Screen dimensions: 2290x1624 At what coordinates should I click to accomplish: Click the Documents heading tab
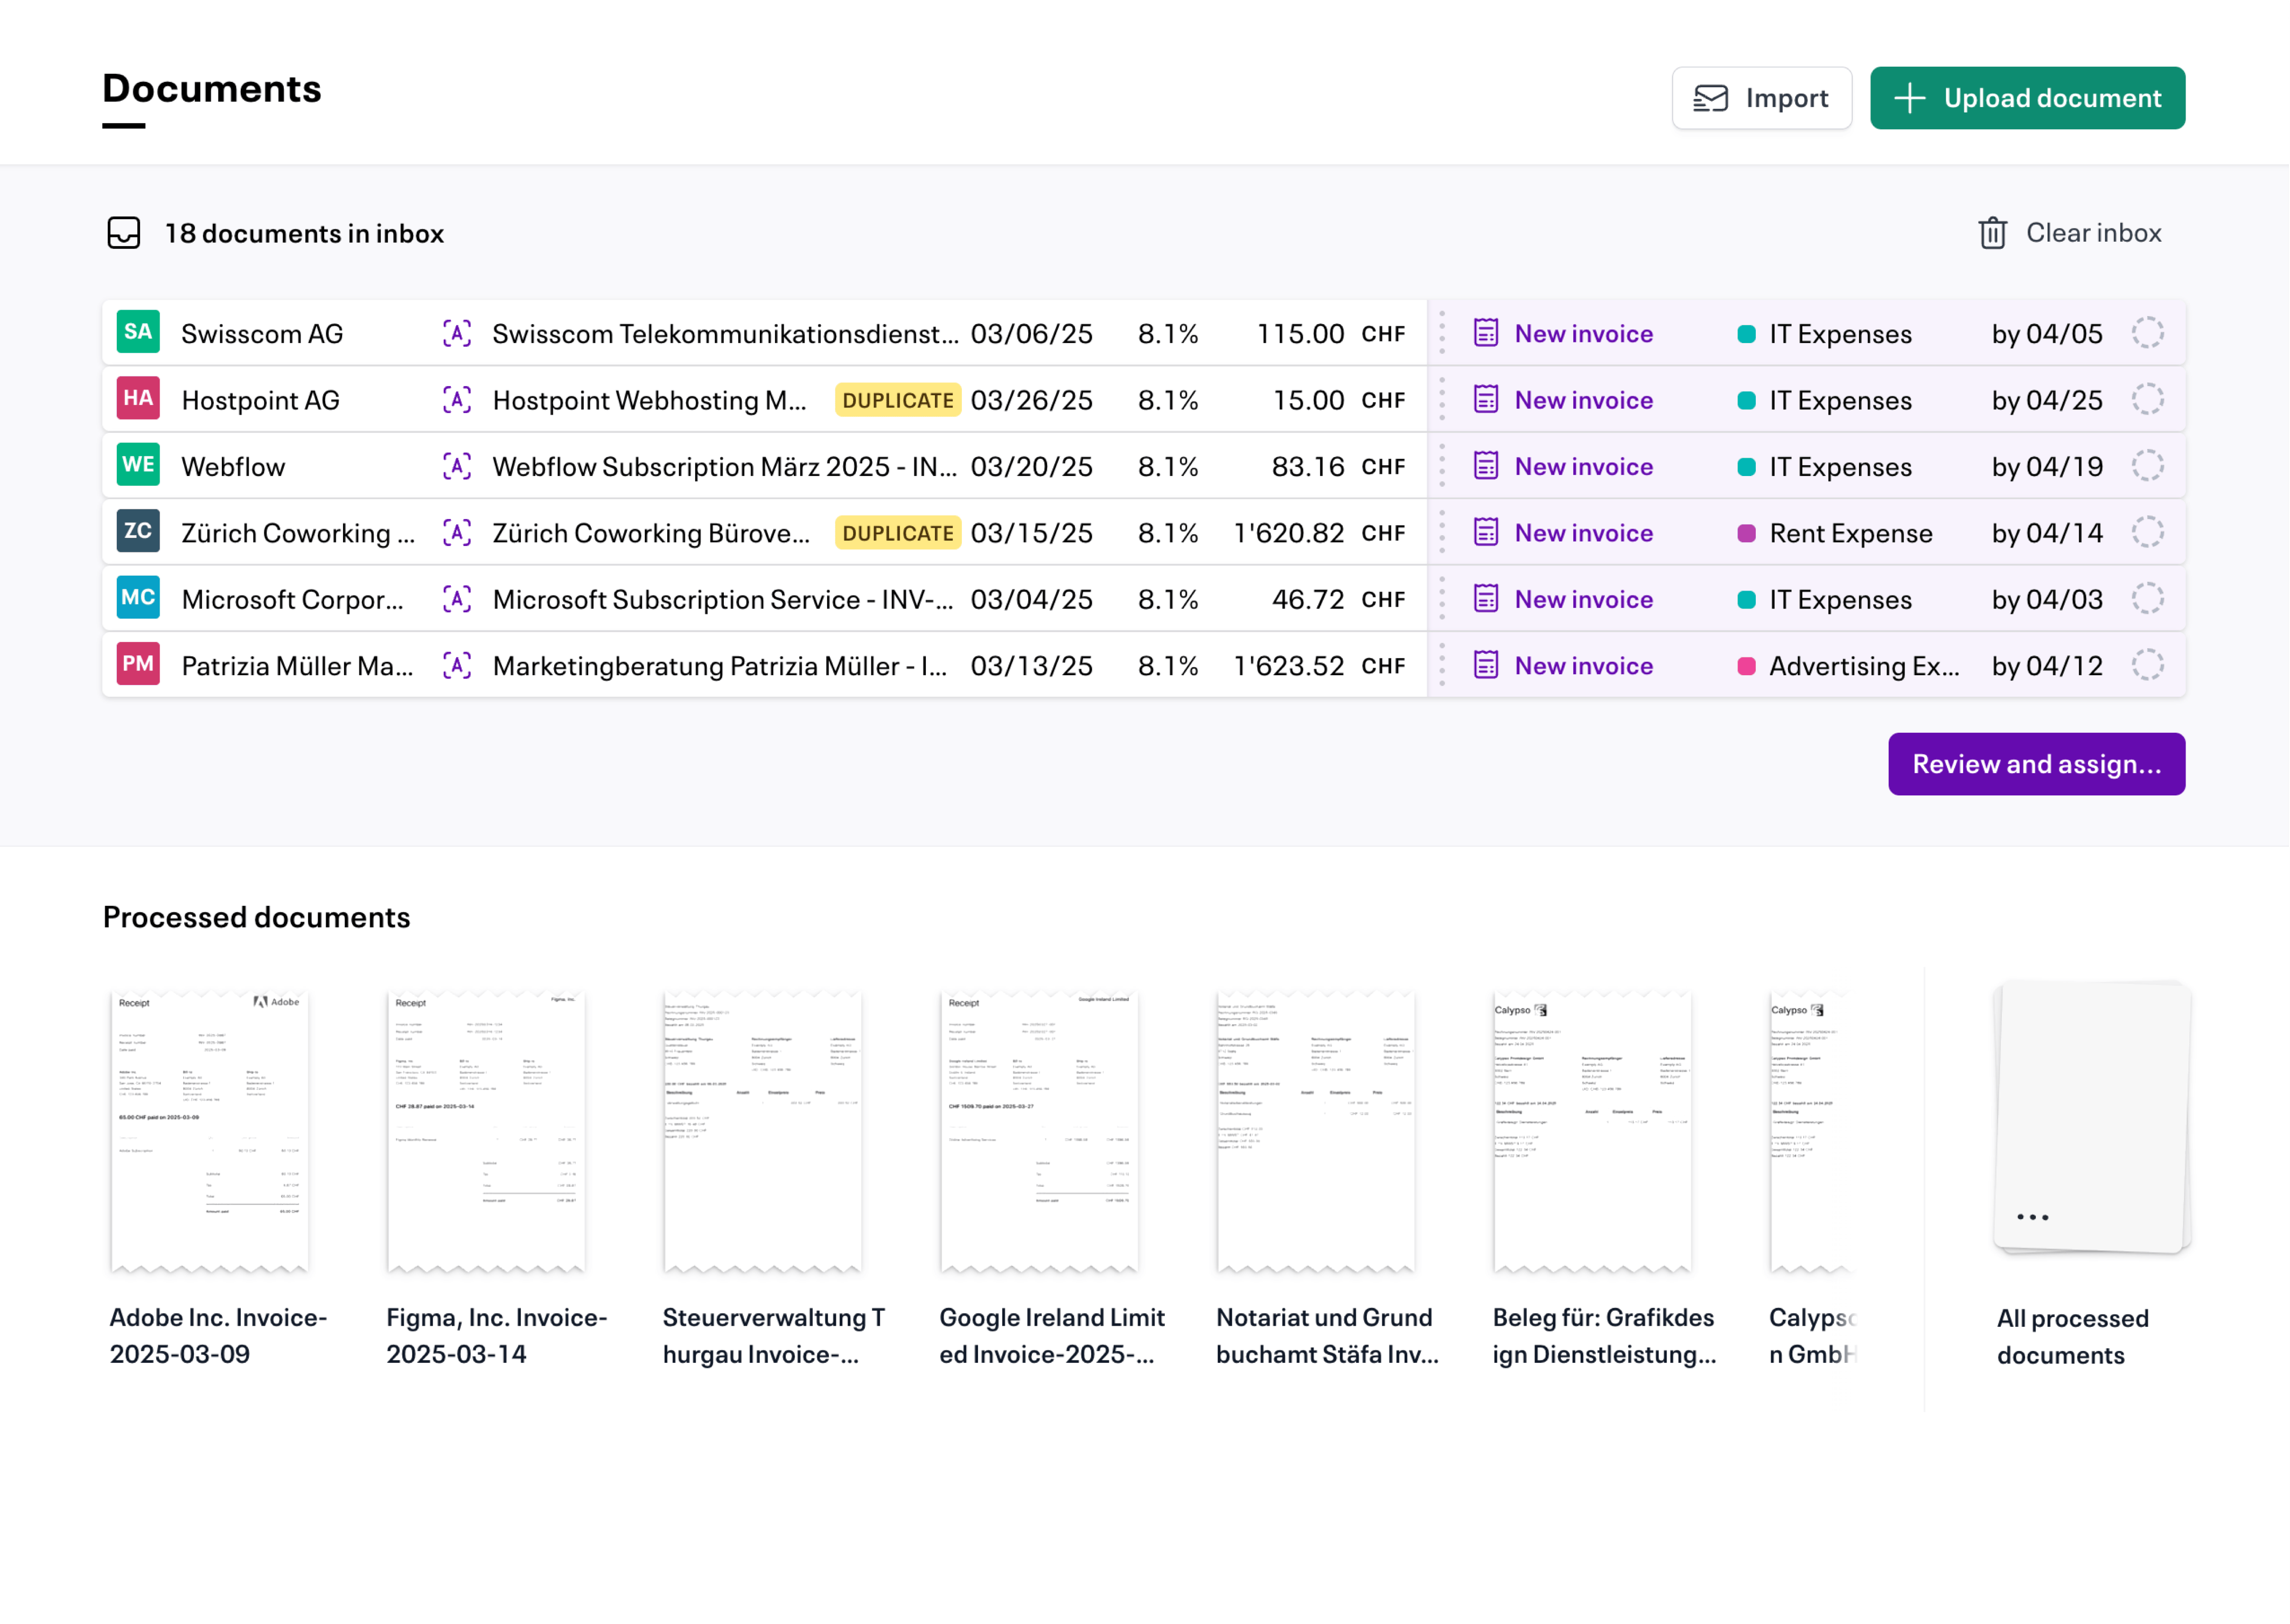coord(212,90)
